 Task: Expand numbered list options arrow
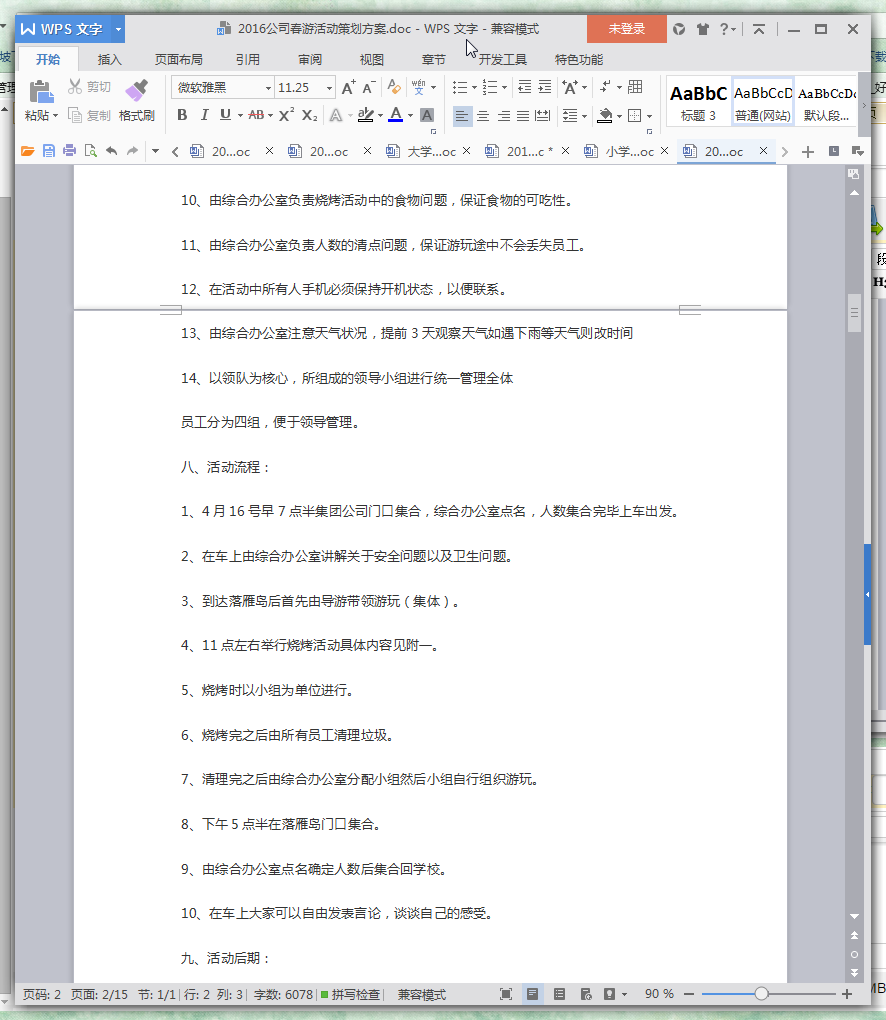tap(504, 87)
